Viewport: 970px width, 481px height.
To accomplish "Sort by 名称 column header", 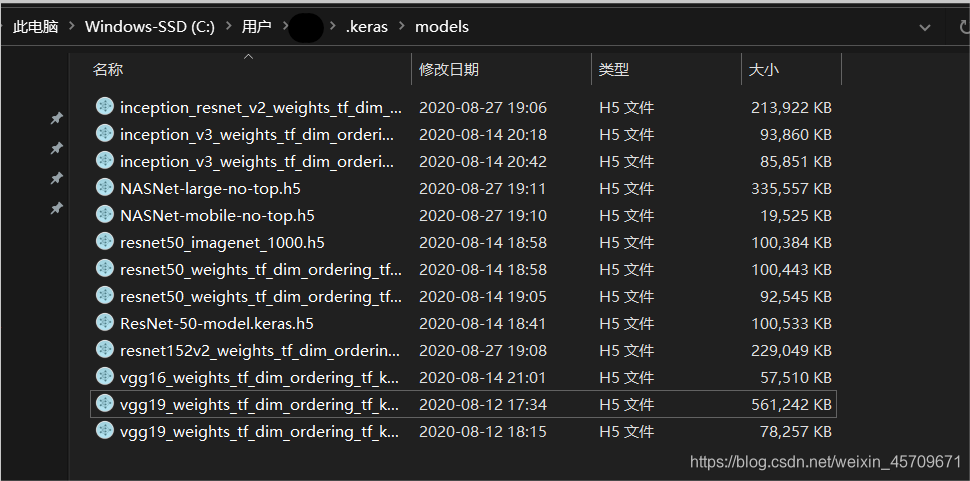I will point(108,69).
